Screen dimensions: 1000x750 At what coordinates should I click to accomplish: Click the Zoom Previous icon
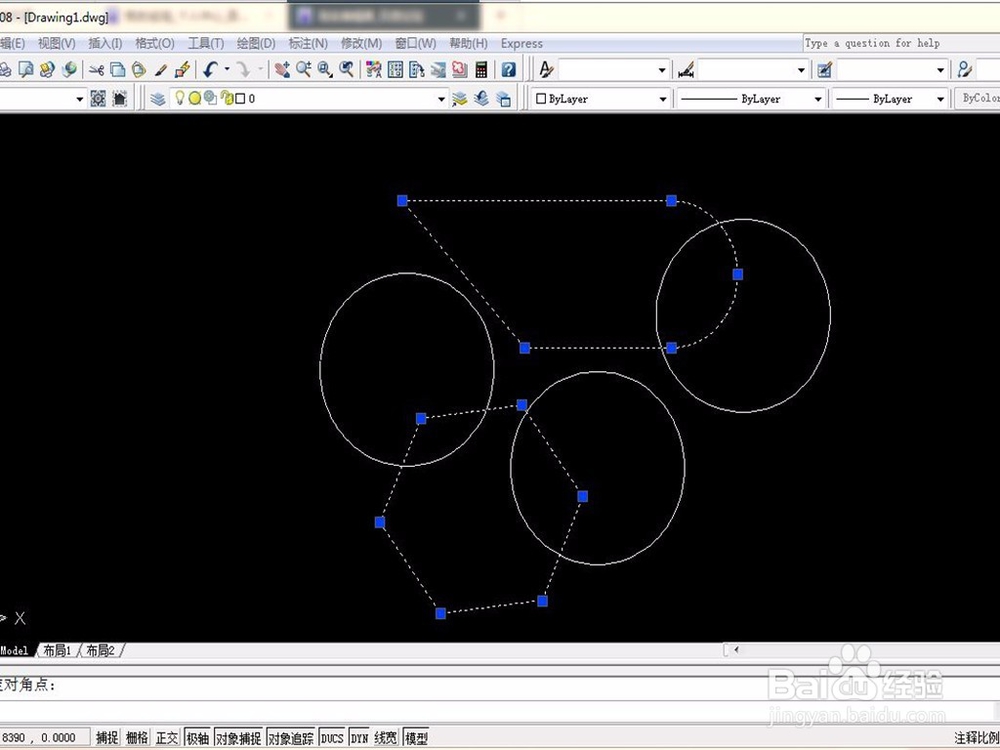click(346, 69)
